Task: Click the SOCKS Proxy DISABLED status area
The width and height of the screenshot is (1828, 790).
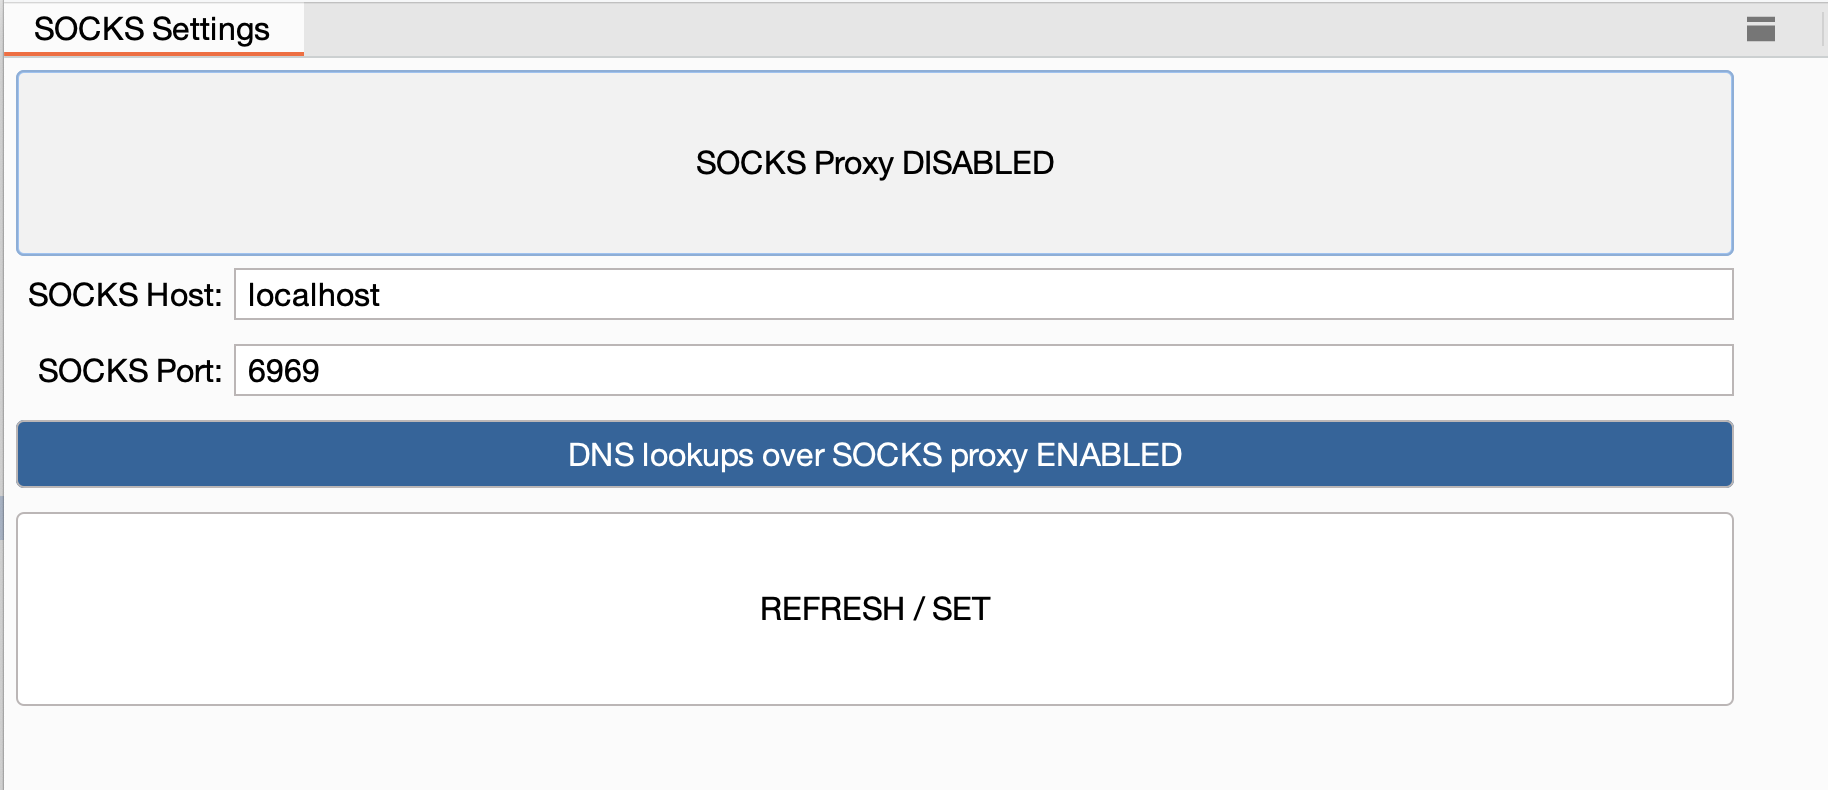Action: pos(874,161)
